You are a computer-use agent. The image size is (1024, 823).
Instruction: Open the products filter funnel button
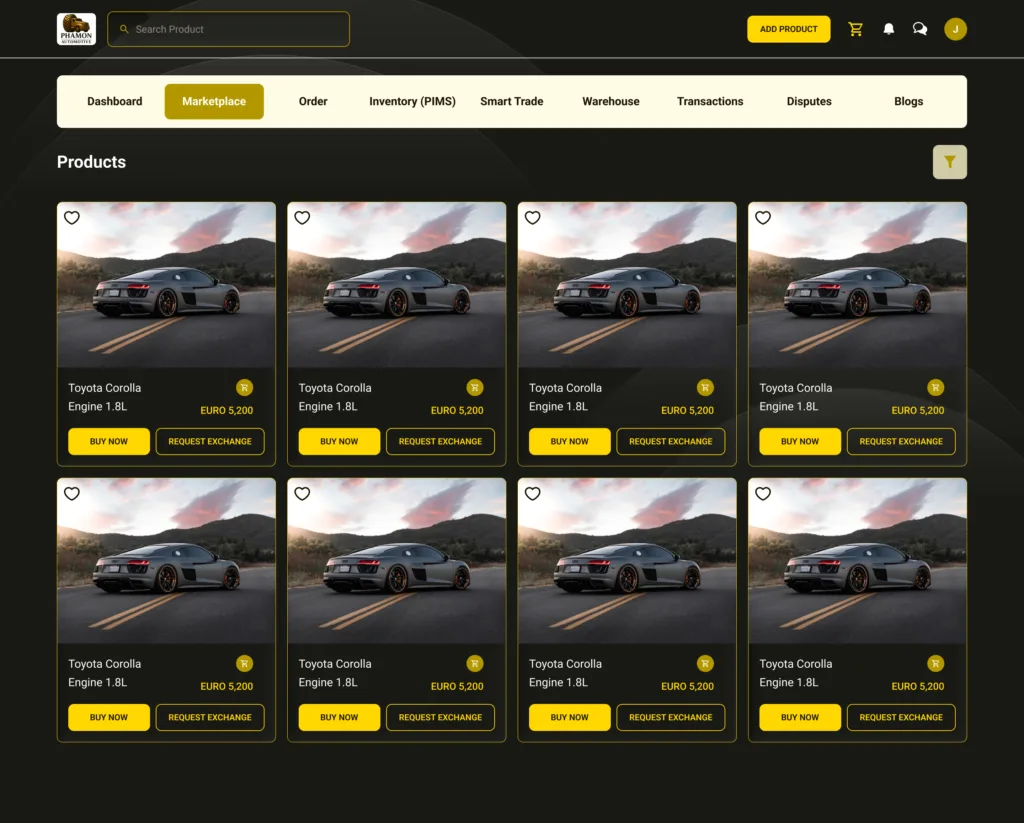point(950,162)
